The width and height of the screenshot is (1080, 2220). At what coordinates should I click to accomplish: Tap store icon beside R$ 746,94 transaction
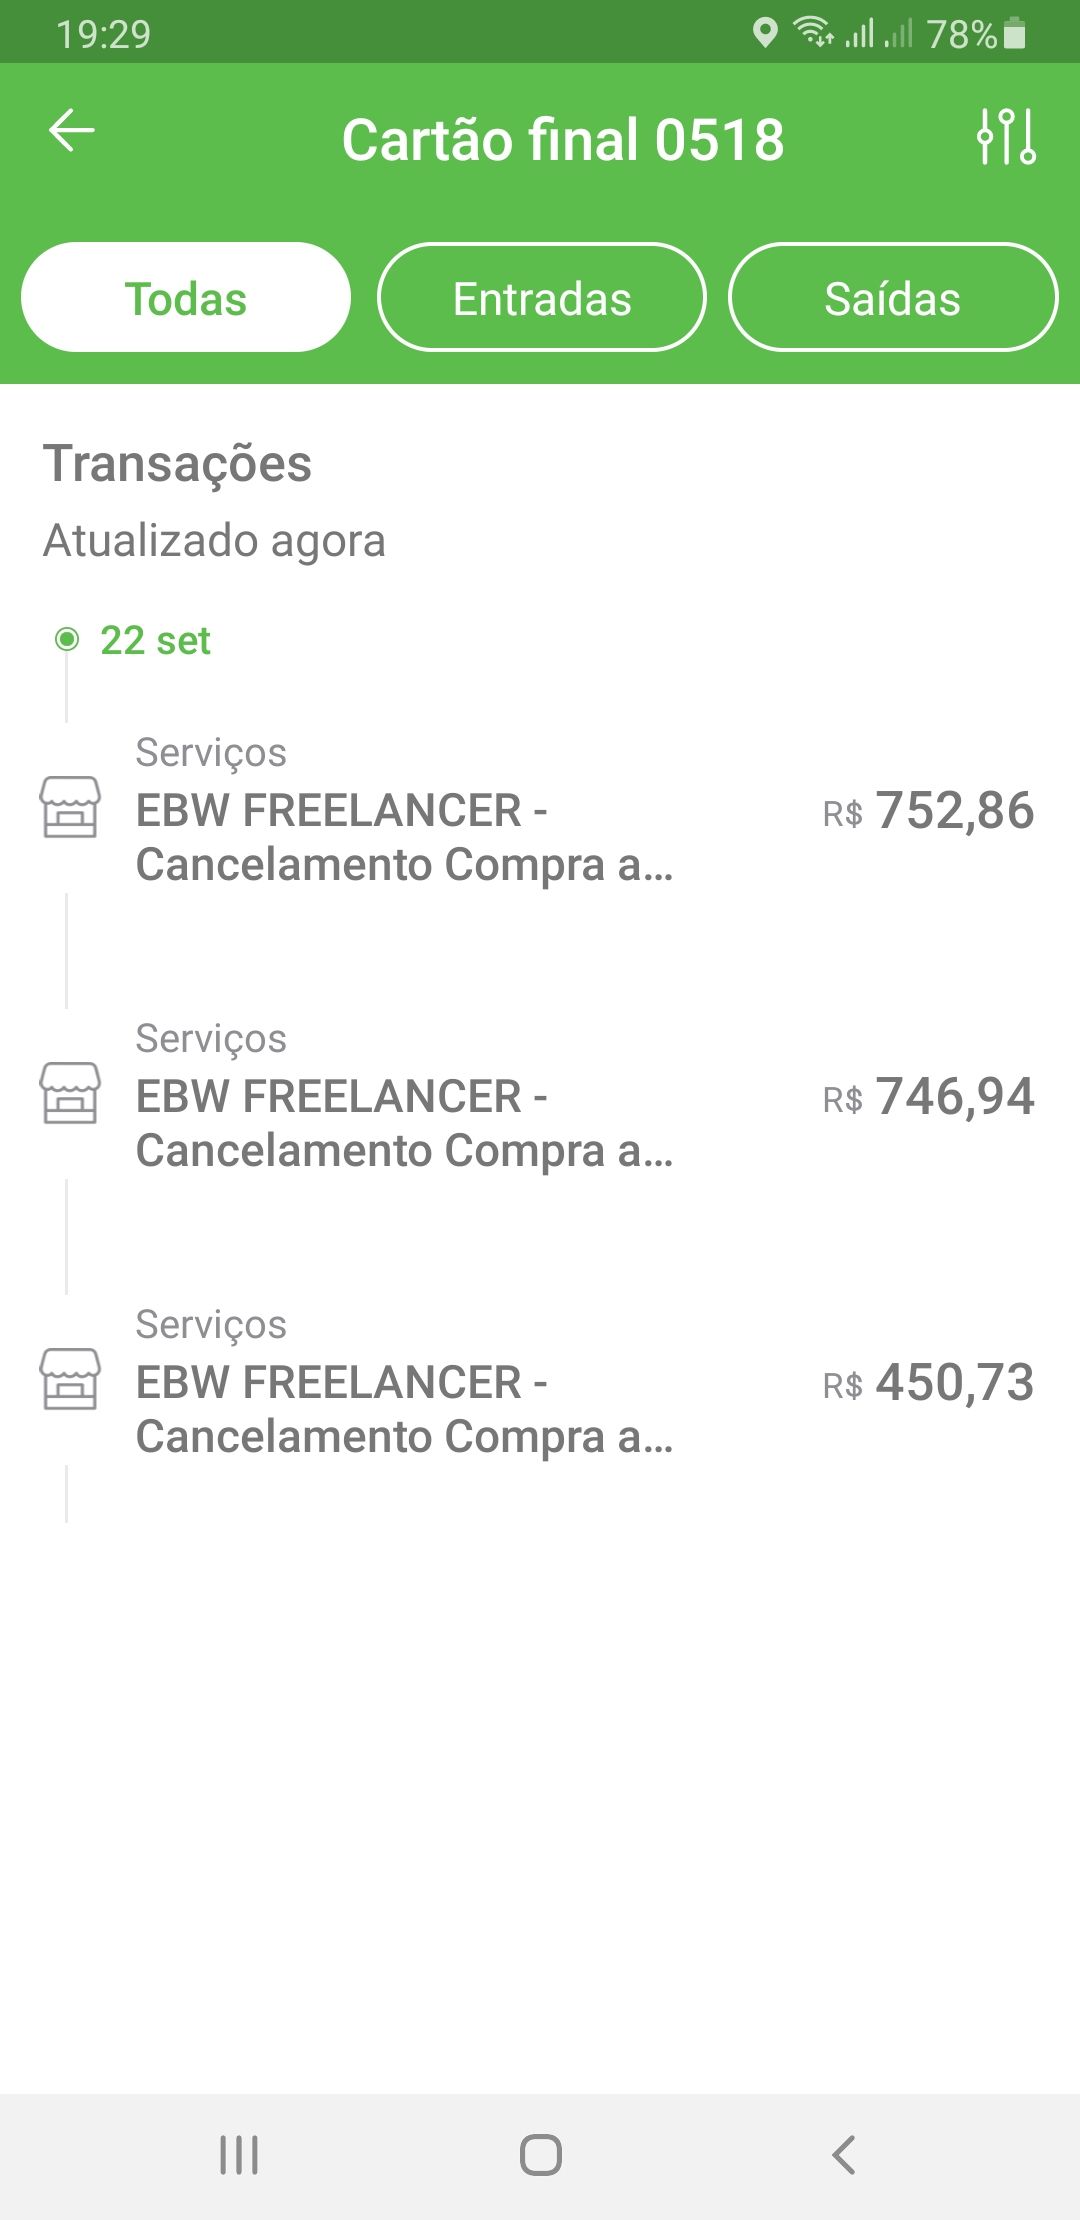(x=70, y=1093)
